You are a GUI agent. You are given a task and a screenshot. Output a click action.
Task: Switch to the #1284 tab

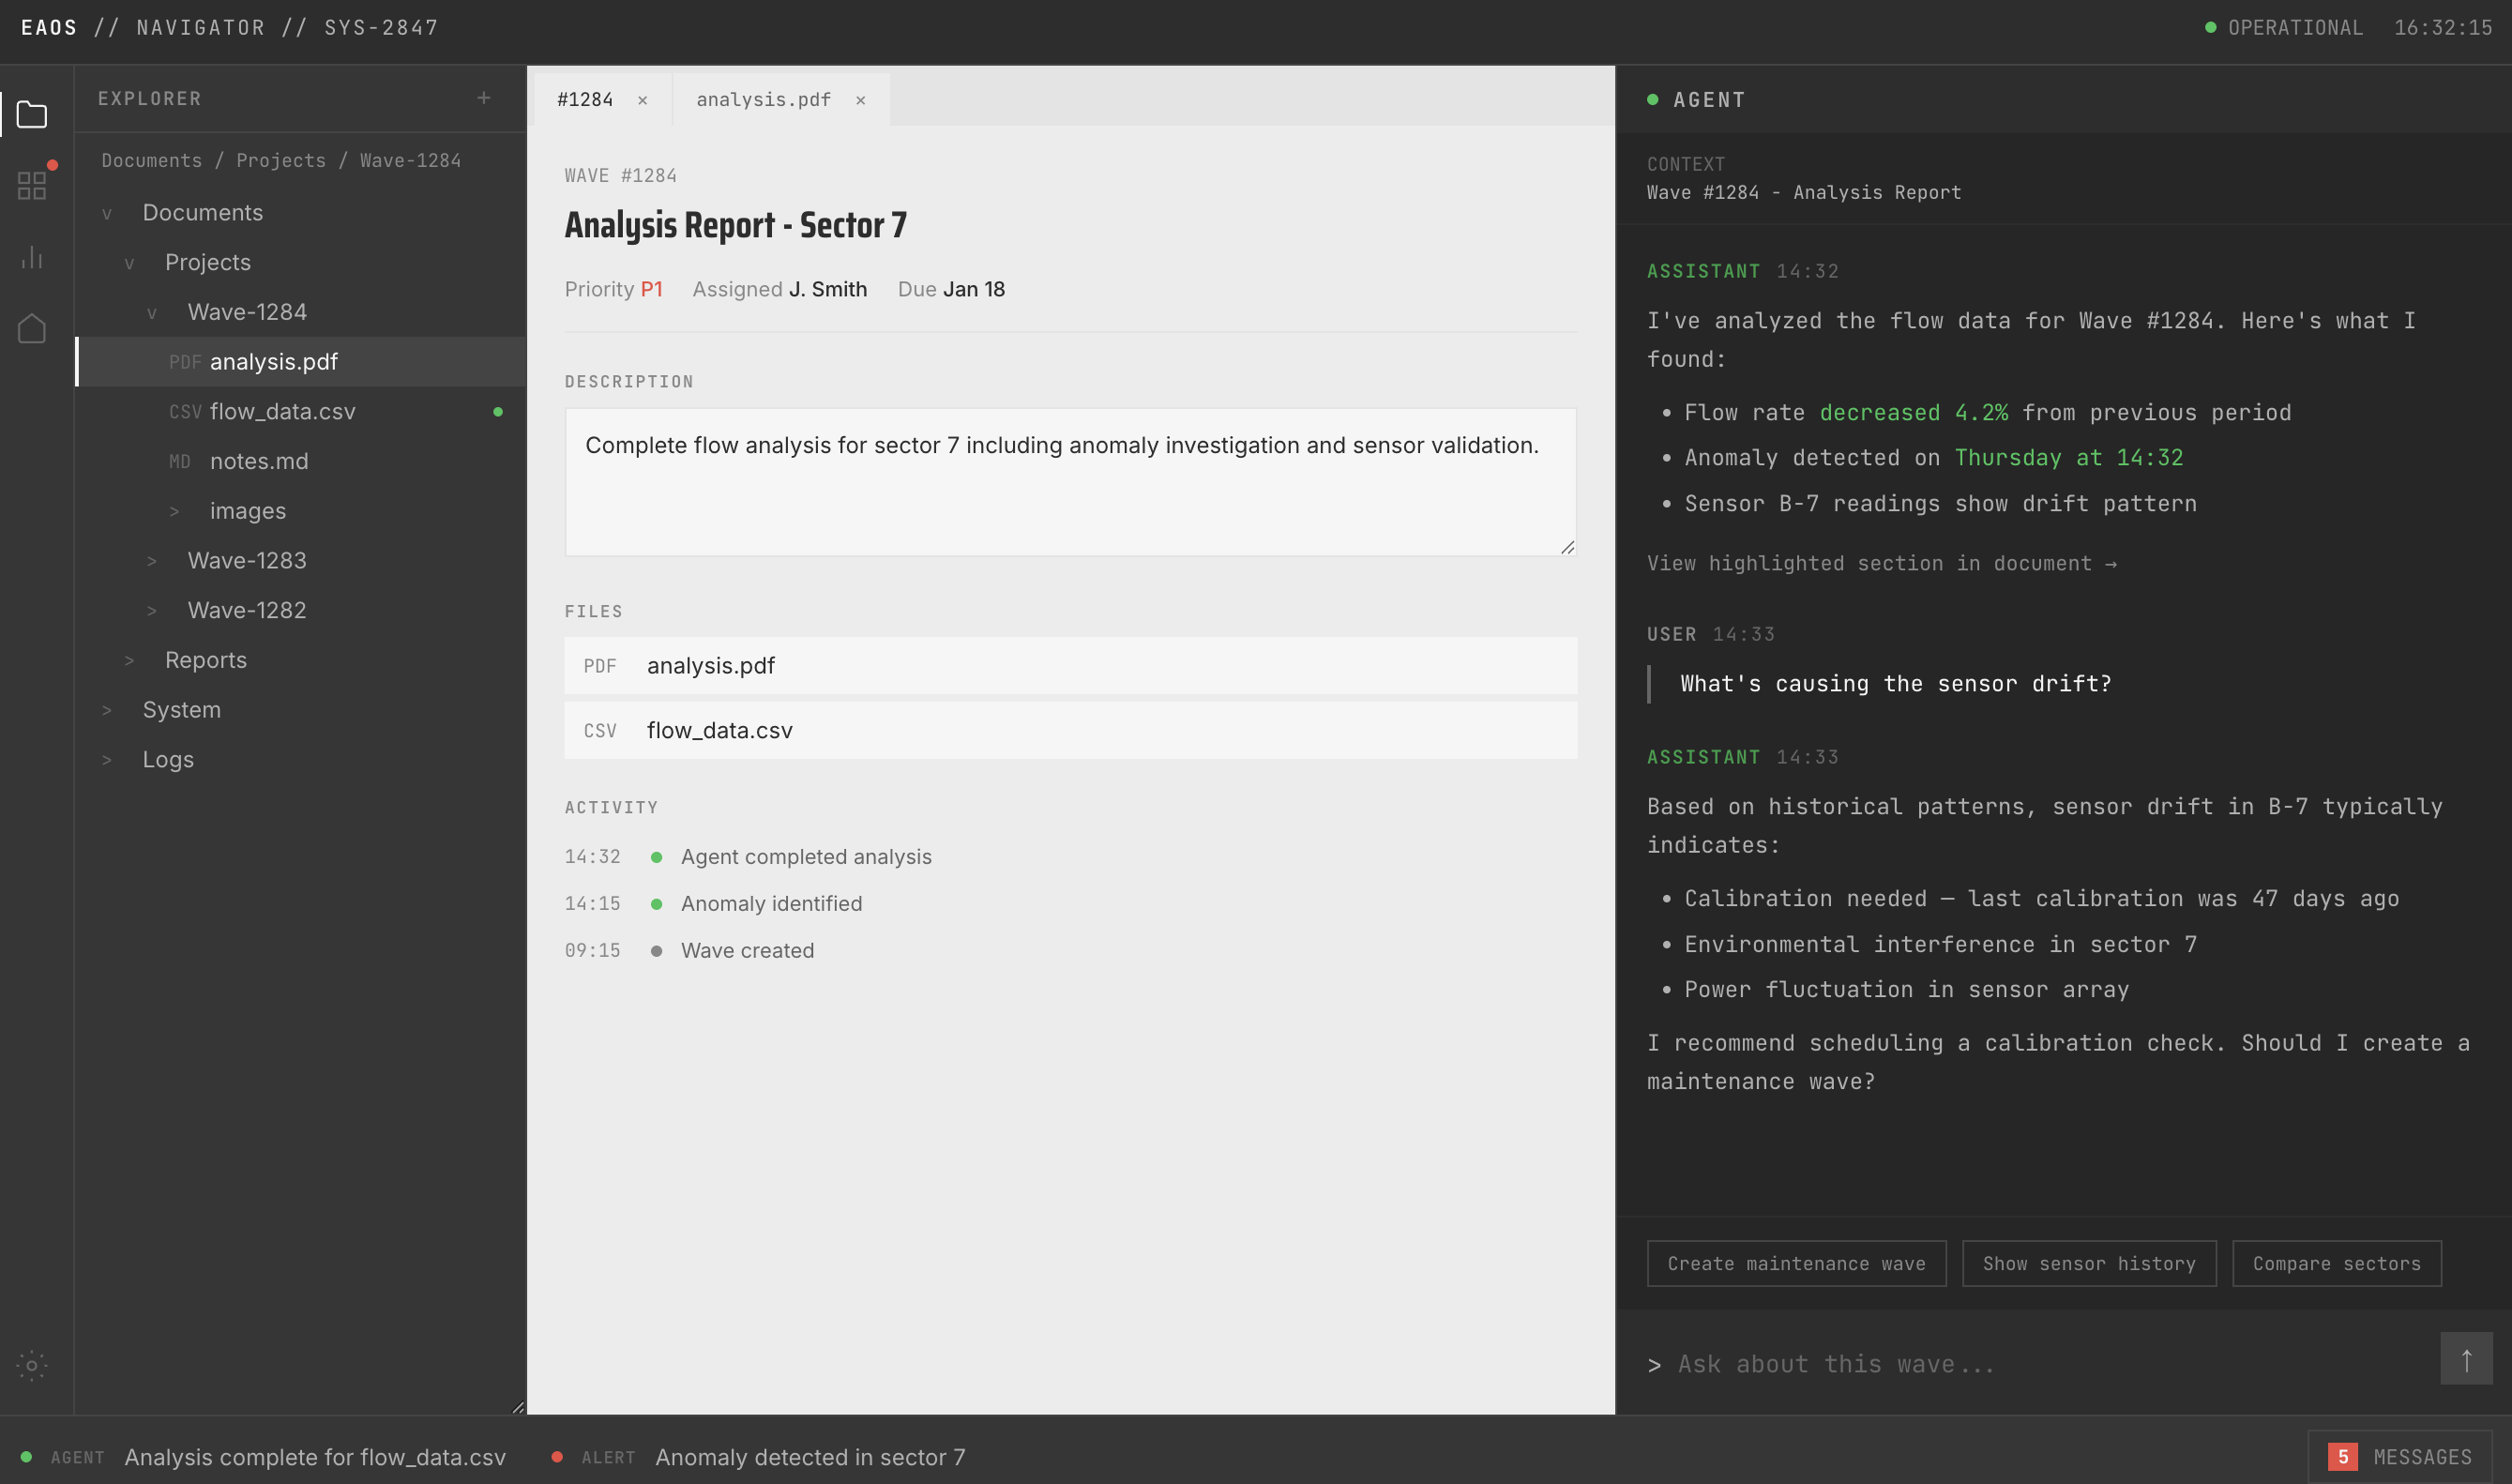pyautogui.click(x=585, y=99)
